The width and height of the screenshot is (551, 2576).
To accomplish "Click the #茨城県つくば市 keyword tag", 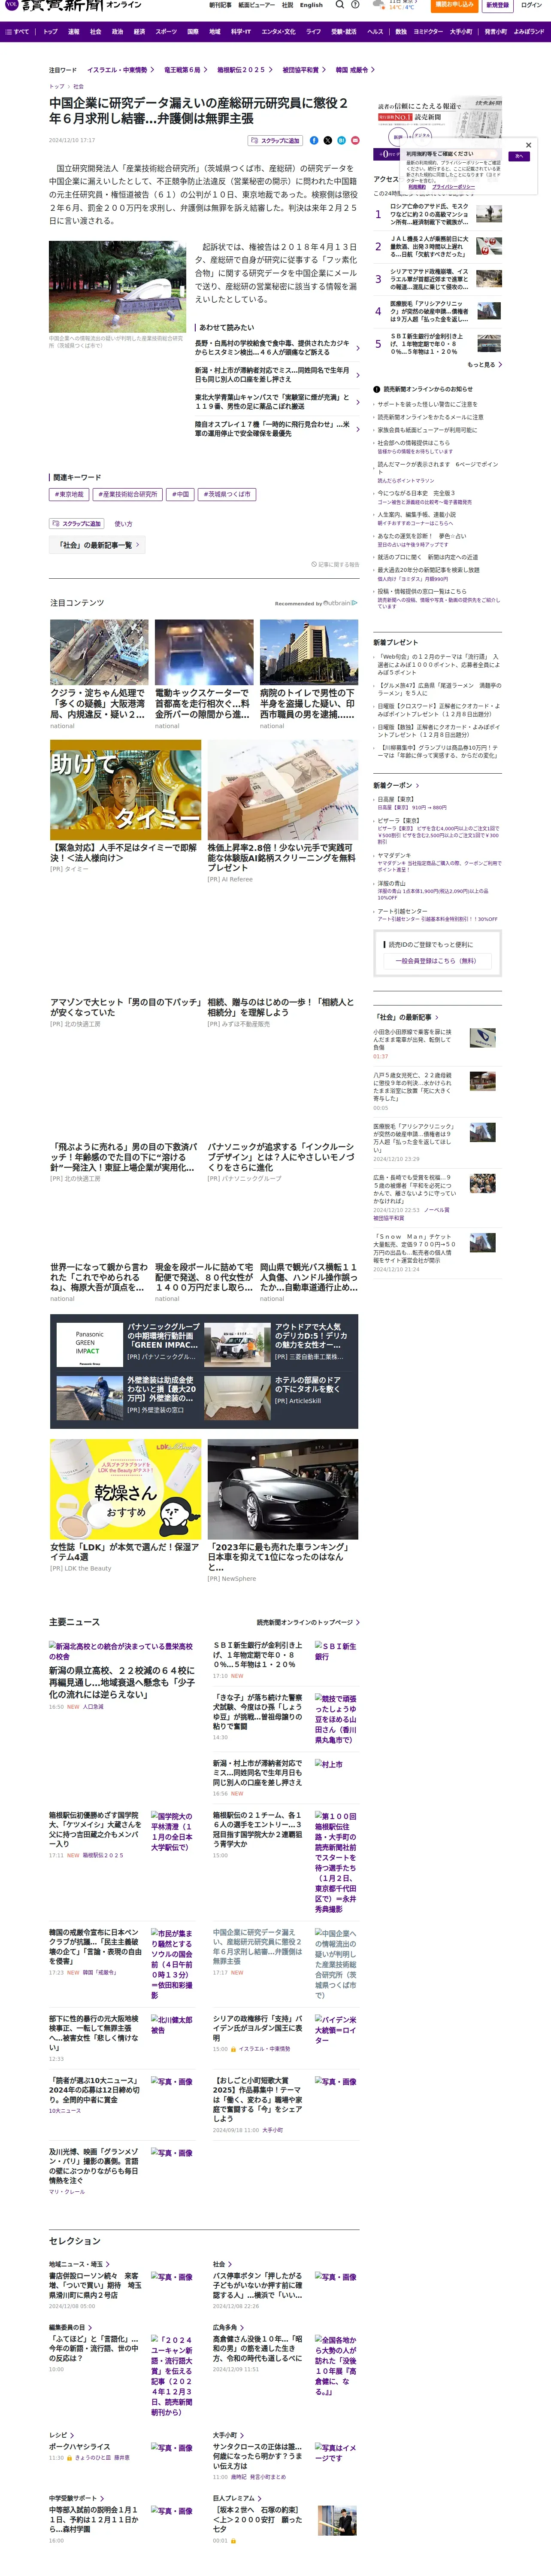I will (x=227, y=494).
